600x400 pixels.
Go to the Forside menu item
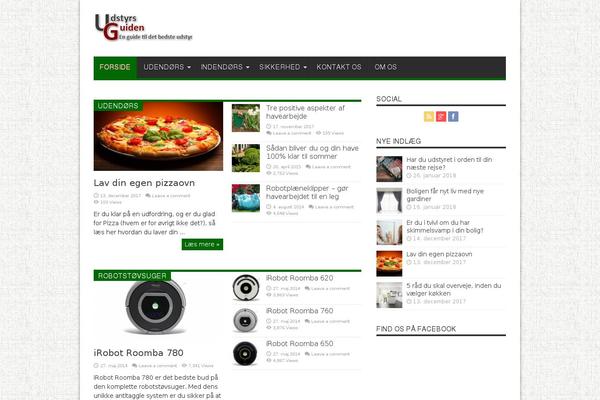pos(115,67)
